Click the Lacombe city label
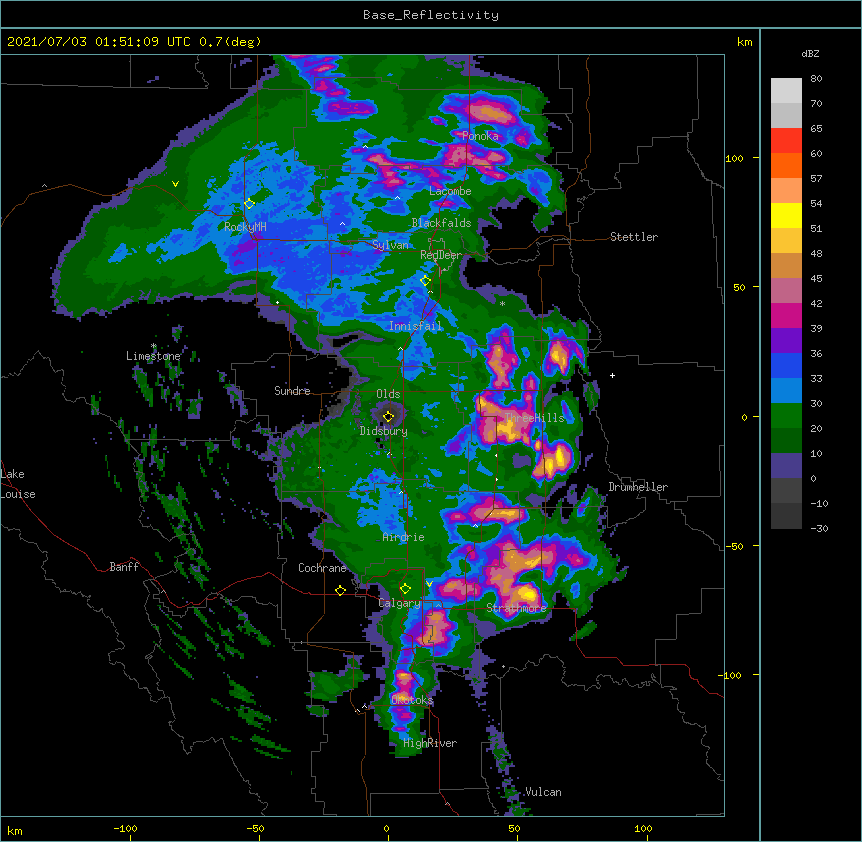 450,191
